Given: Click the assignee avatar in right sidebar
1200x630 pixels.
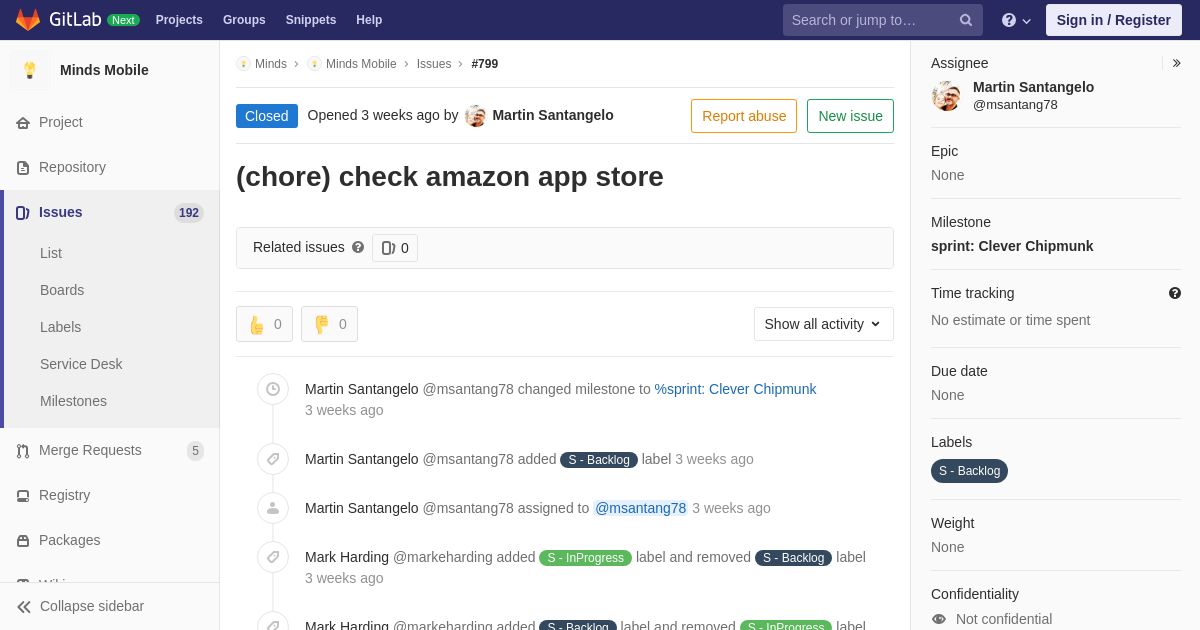Looking at the screenshot, I should click(946, 96).
